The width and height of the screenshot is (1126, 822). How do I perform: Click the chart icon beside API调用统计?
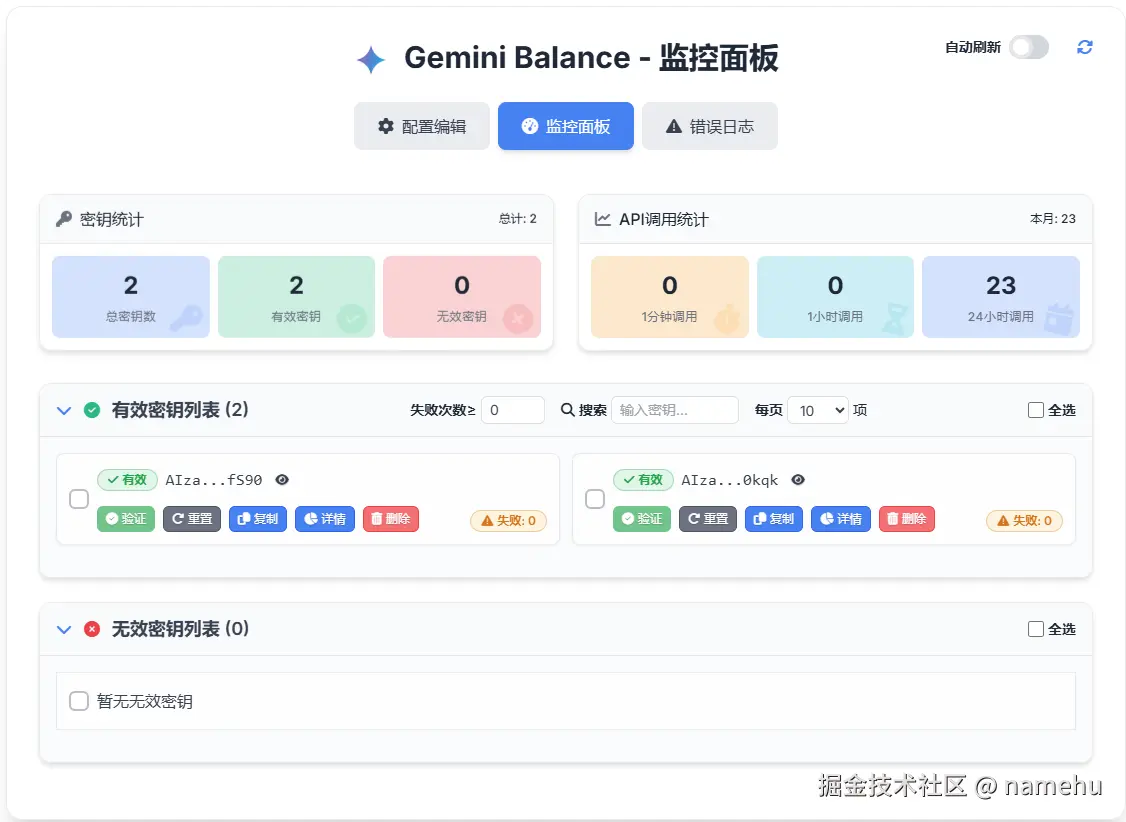[602, 219]
